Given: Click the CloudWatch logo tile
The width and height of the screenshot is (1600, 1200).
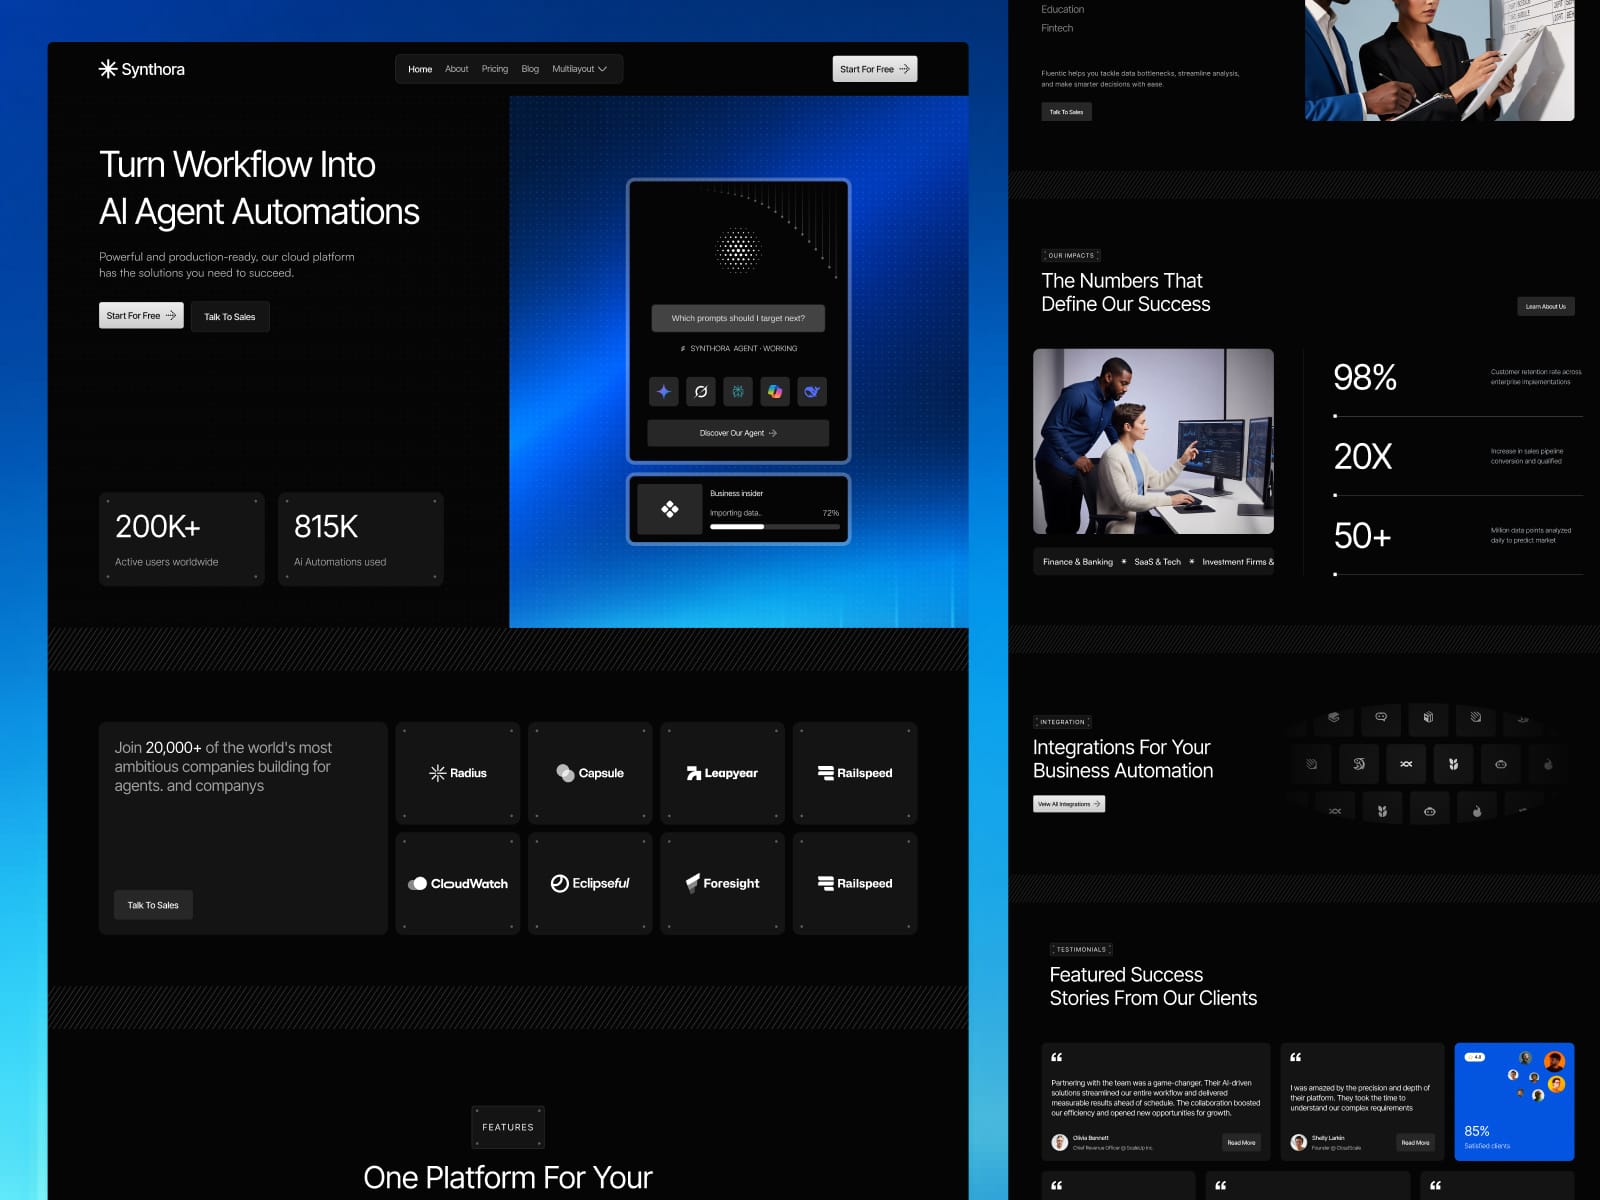Looking at the screenshot, I should click(458, 883).
